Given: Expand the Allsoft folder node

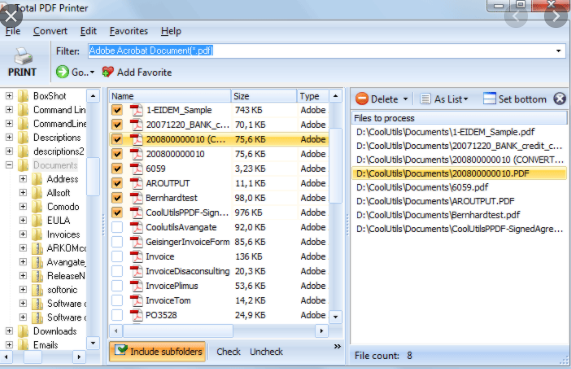Looking at the screenshot, I should click(x=23, y=193).
